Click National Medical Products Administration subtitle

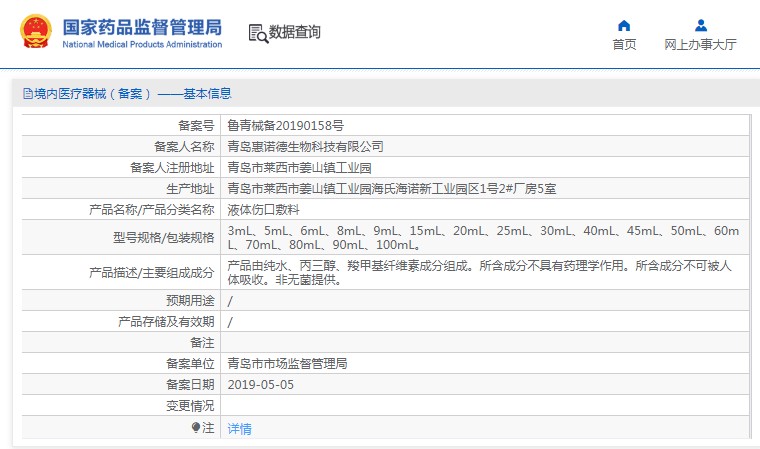coord(142,45)
